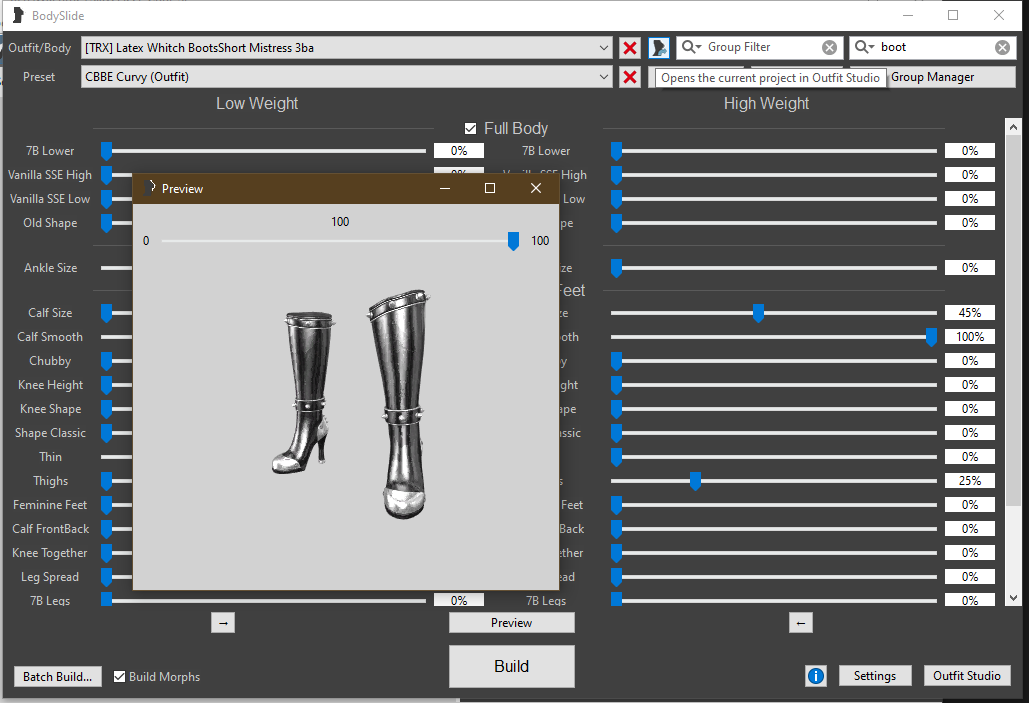This screenshot has width=1029, height=703.
Task: Click scrollbar up arrow in slider panel
Action: coord(1013,127)
